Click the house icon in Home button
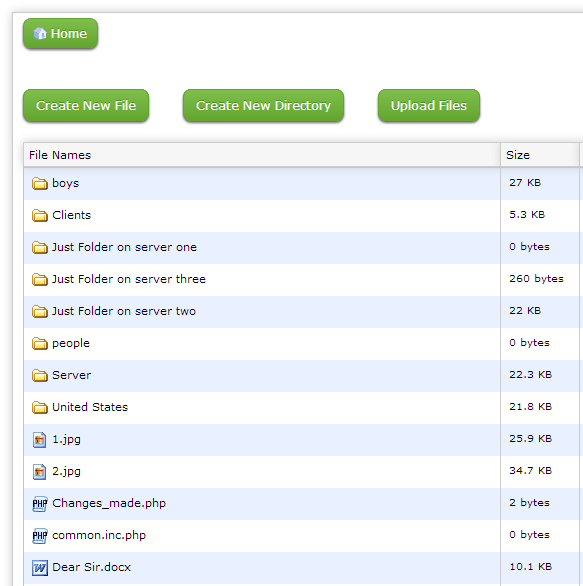Image resolution: width=583 pixels, height=586 pixels. [x=40, y=34]
